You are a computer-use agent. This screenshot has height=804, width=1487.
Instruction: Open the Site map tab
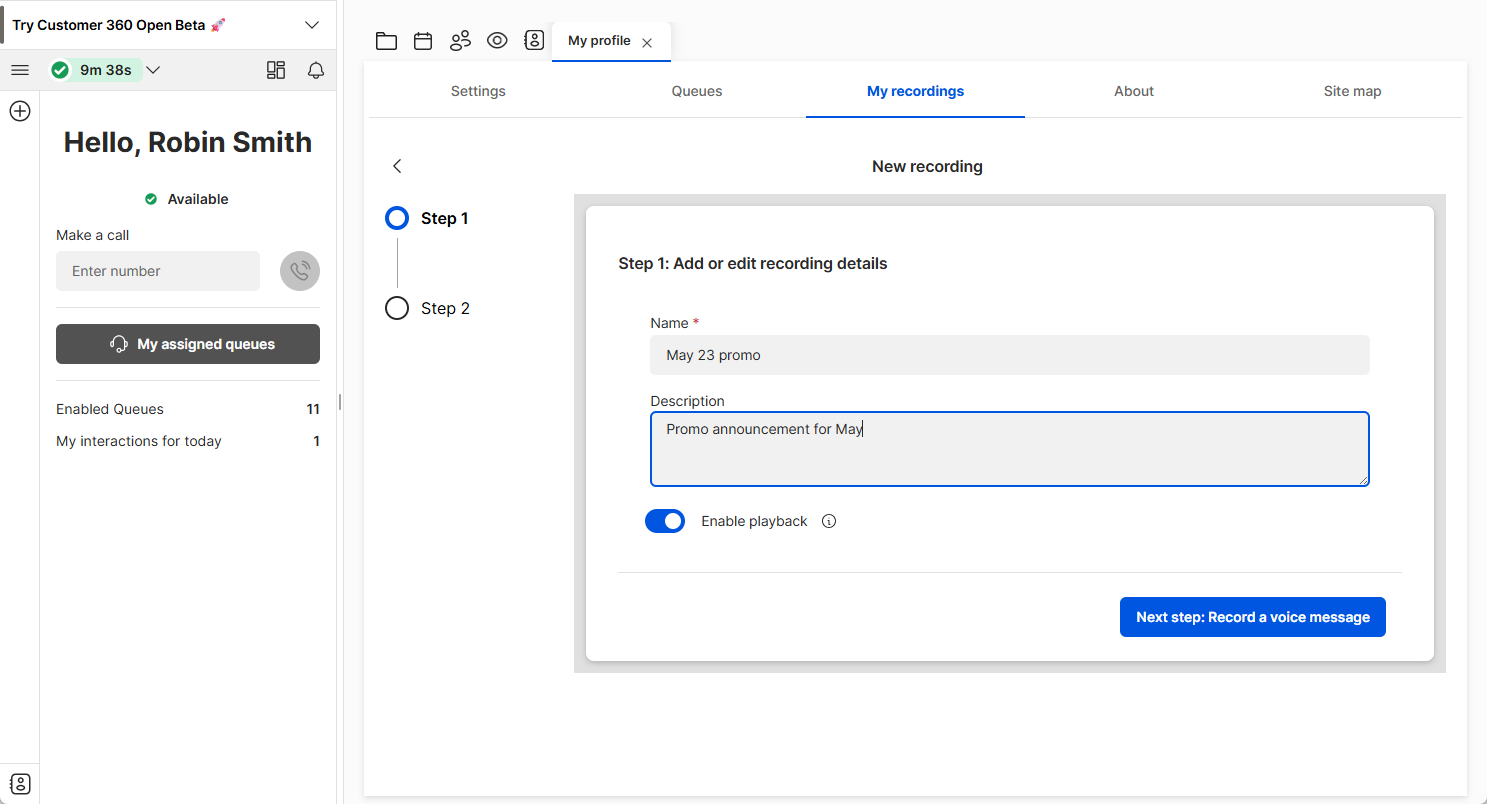(x=1352, y=91)
